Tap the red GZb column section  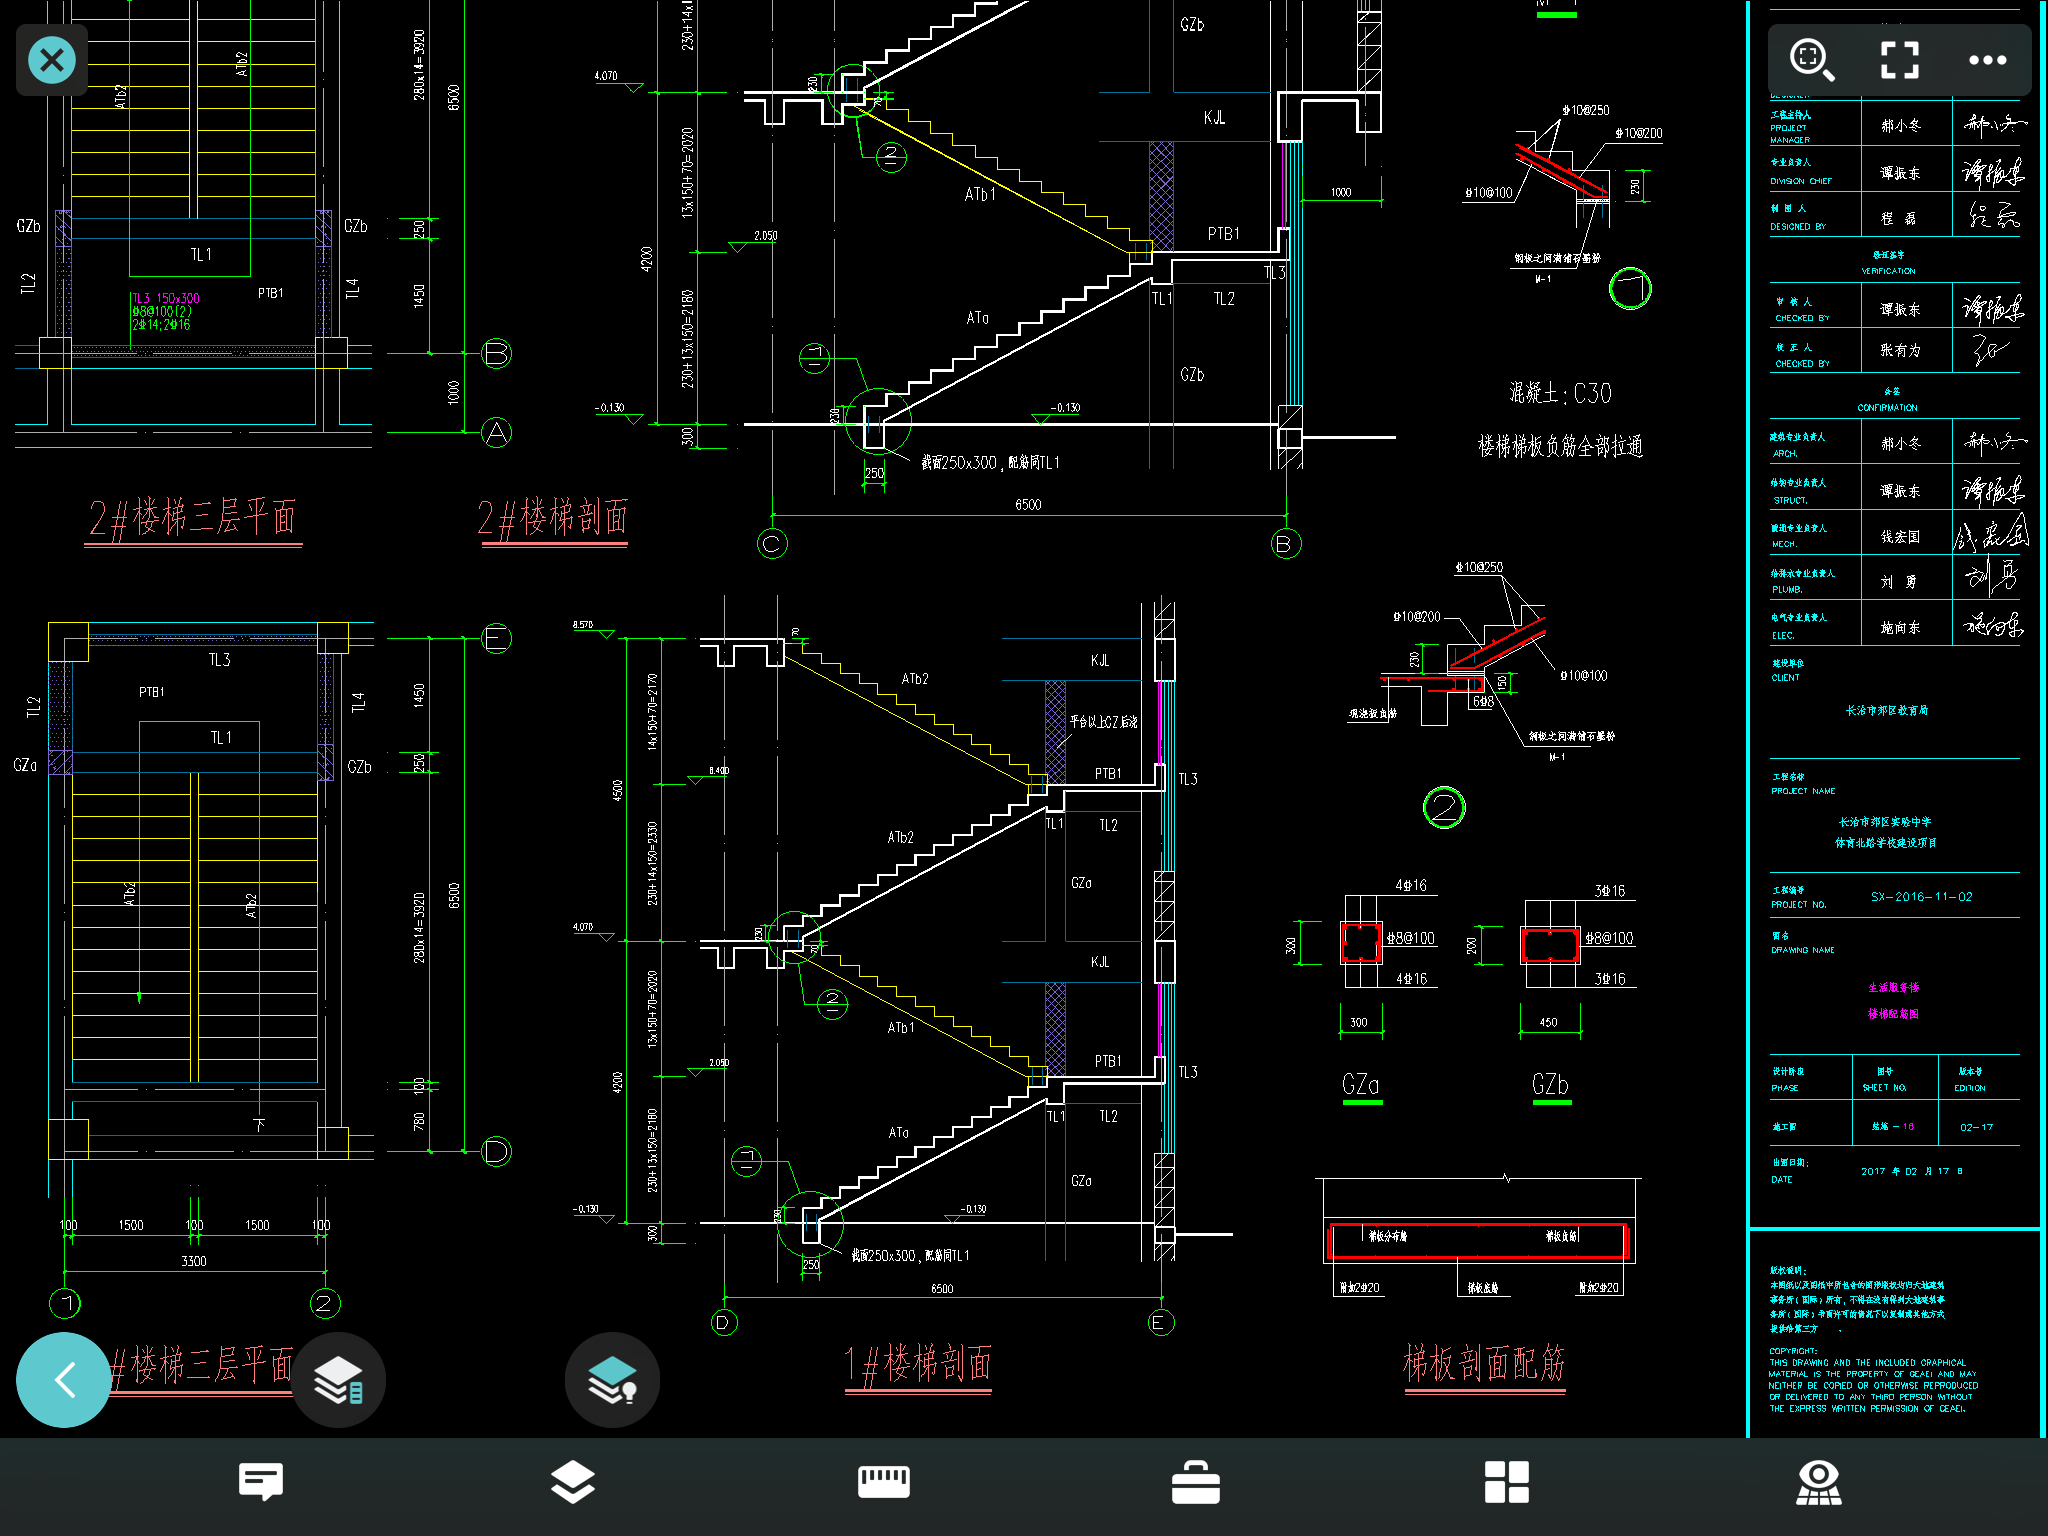click(1550, 945)
